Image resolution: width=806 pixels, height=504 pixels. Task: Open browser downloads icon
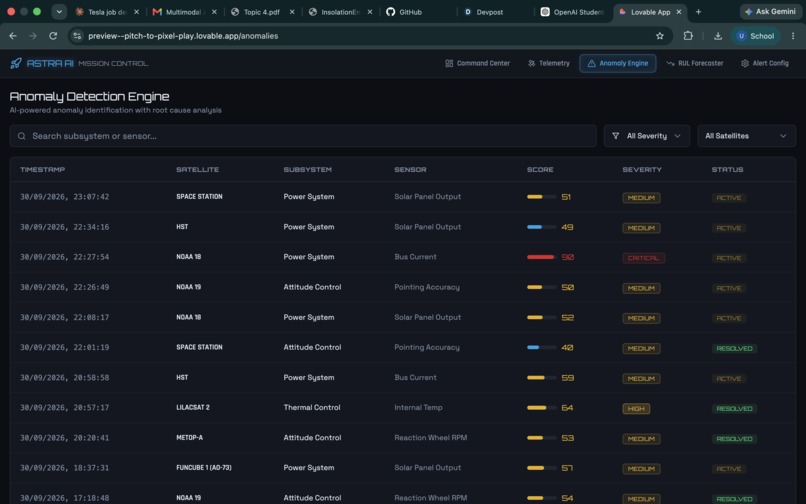coord(718,35)
